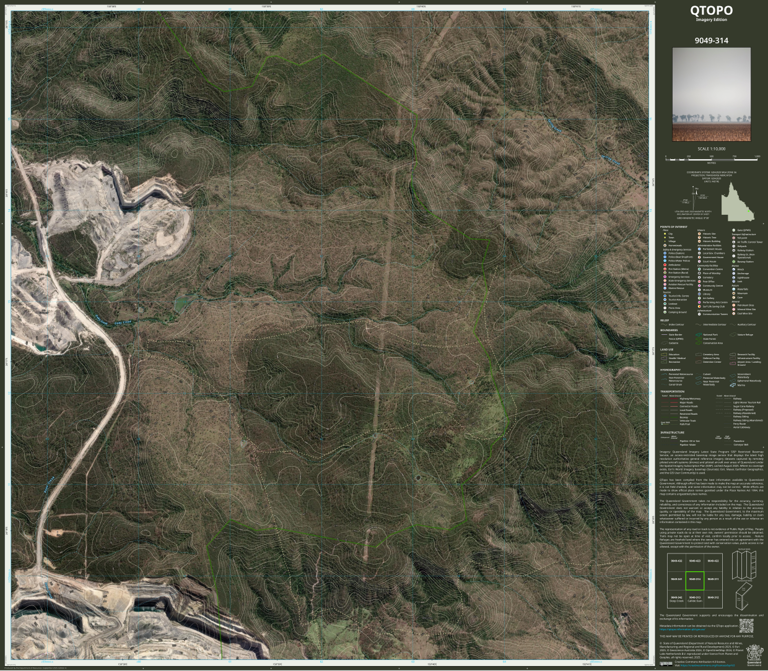Open the cover photo of trees on horizon
768x671 pixels.
coord(711,95)
